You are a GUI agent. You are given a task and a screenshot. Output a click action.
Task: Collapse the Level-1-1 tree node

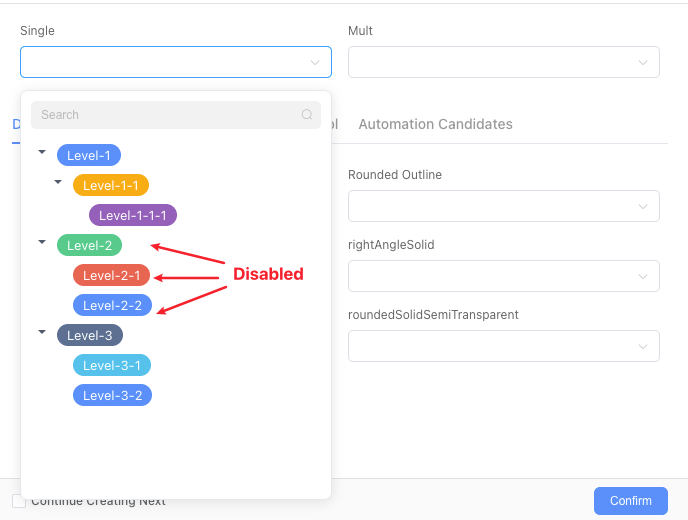tap(58, 182)
